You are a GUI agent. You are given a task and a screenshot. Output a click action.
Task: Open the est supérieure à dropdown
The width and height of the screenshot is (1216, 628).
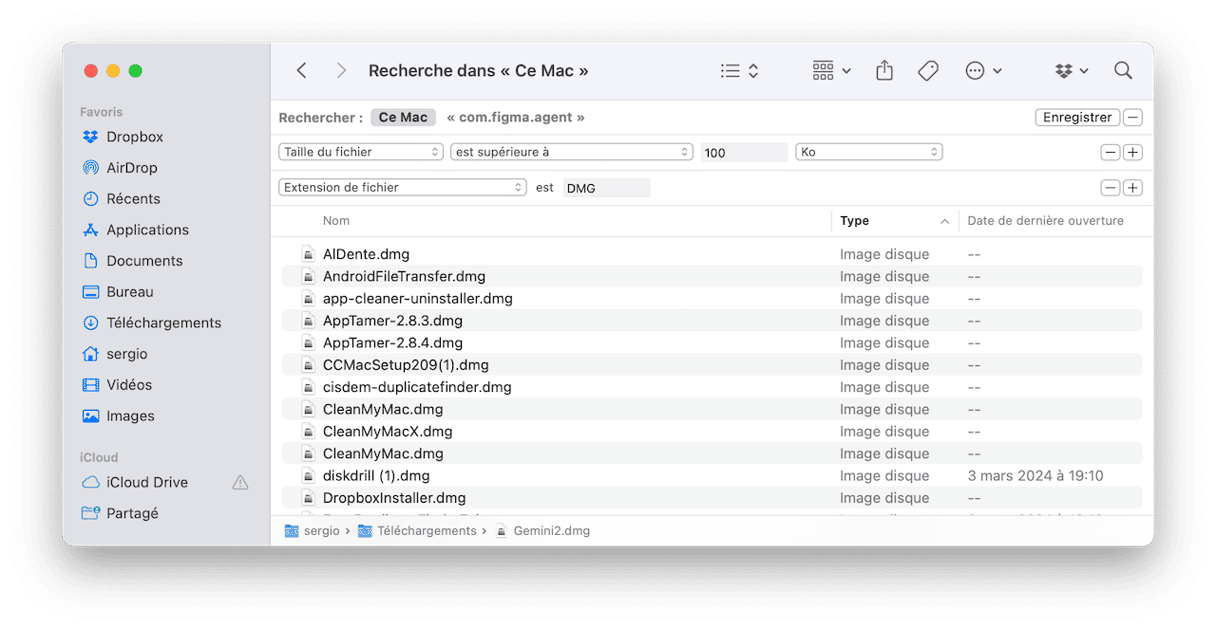571,152
